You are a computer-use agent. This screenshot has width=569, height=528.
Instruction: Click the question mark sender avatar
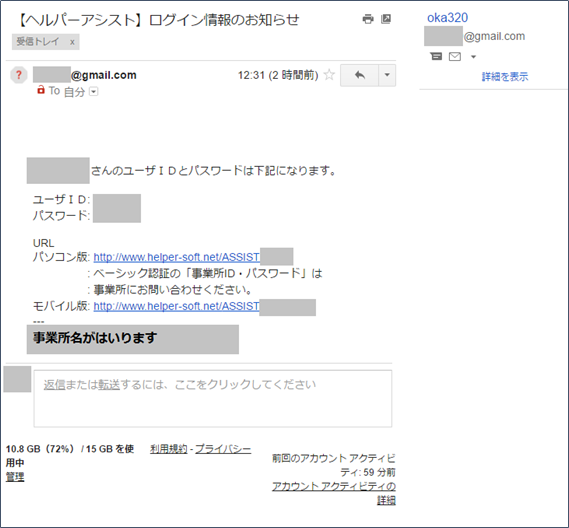pos(19,75)
